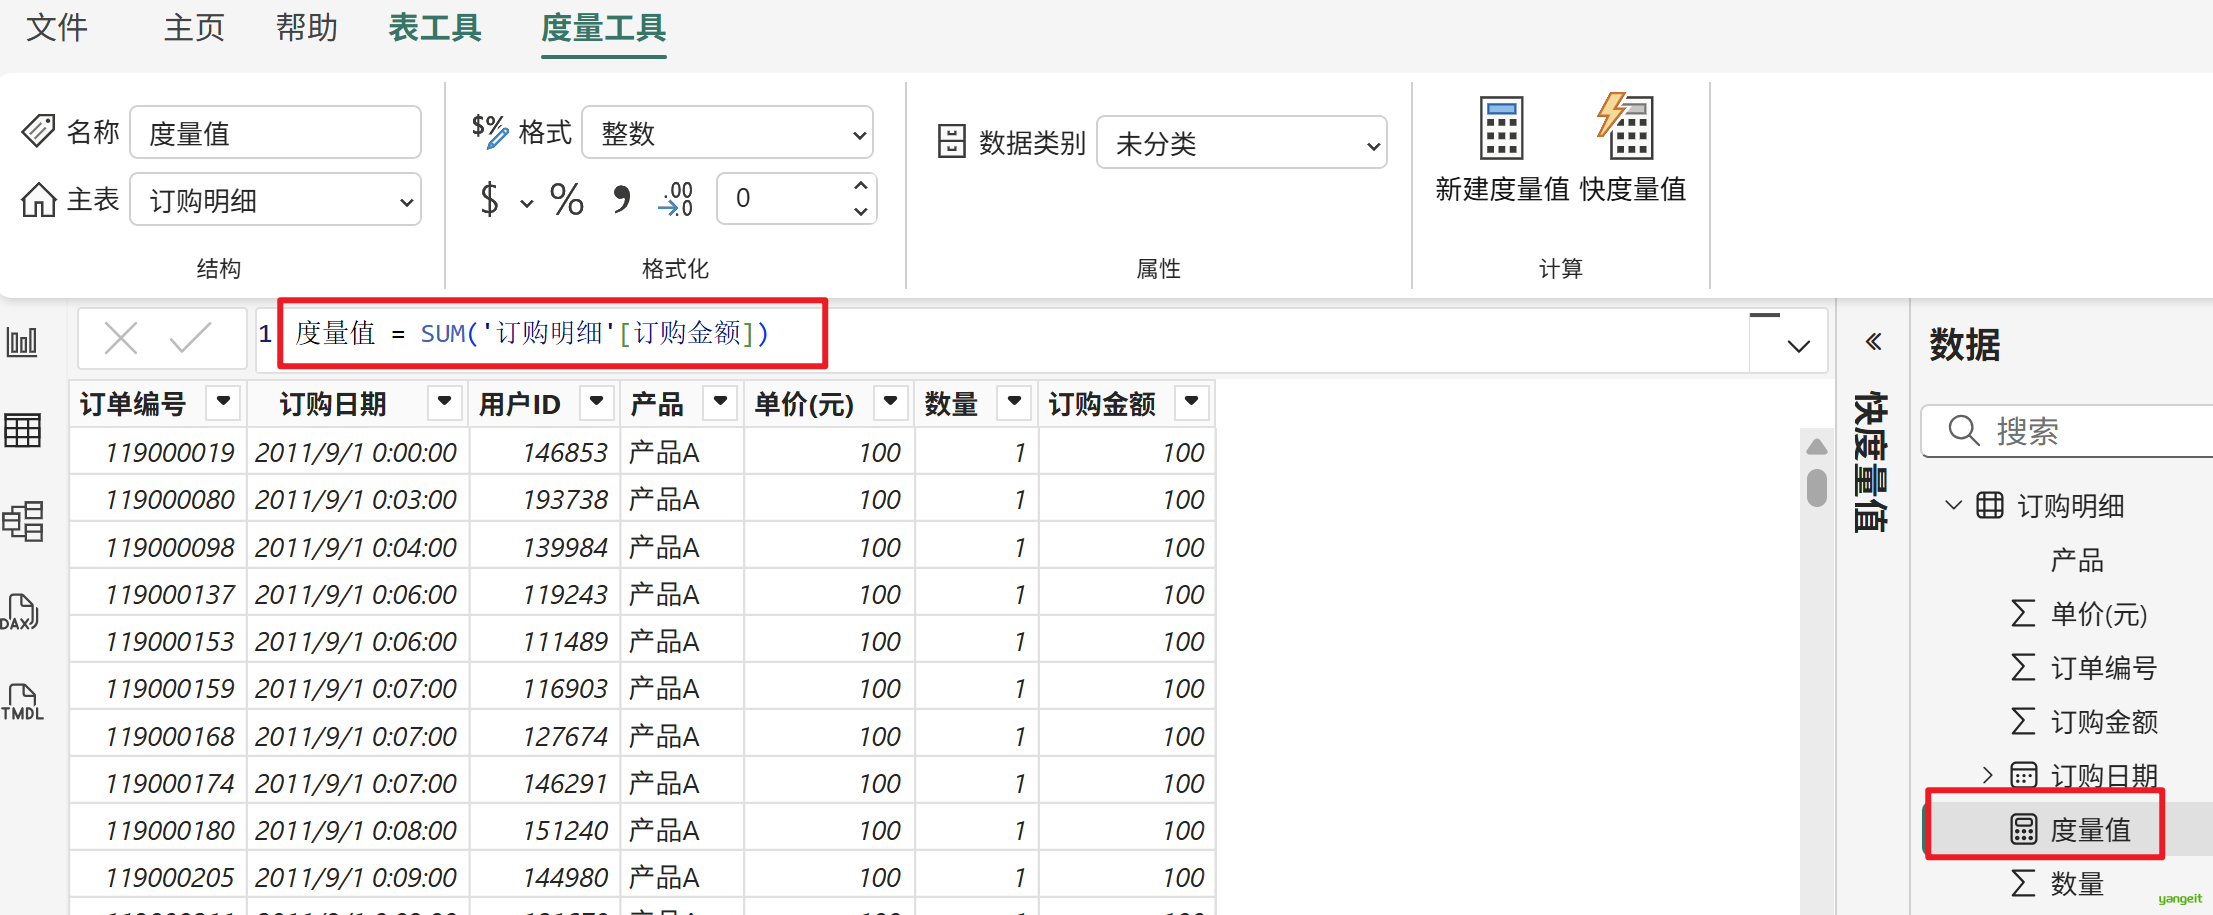Viewport: 2213px width, 915px height.
Task: Select the 度量值 measure in data pane
Action: (x=2089, y=830)
